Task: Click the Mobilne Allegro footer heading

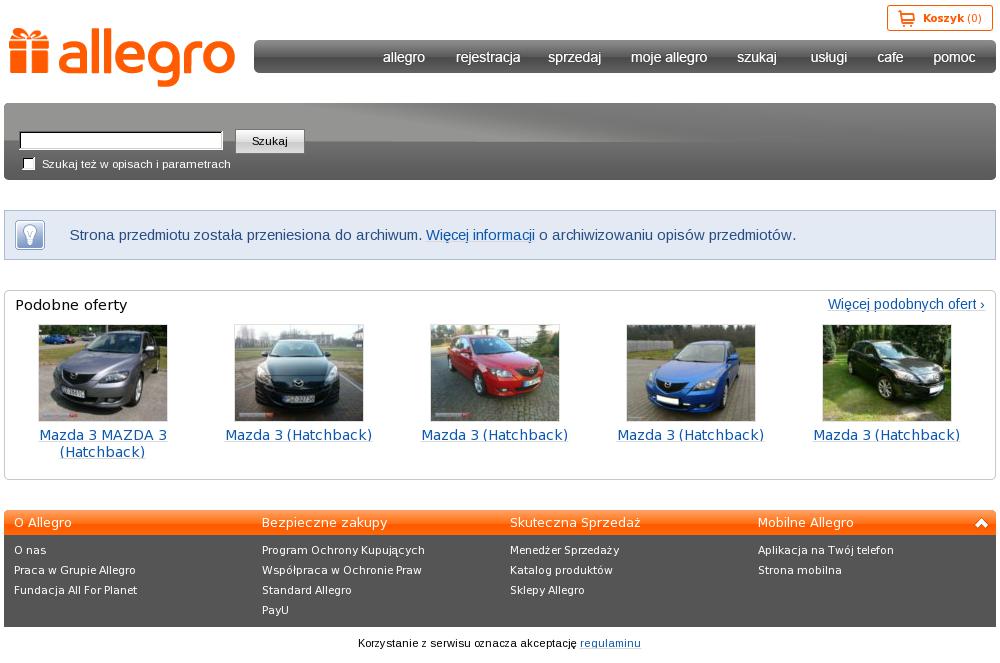Action: point(805,523)
